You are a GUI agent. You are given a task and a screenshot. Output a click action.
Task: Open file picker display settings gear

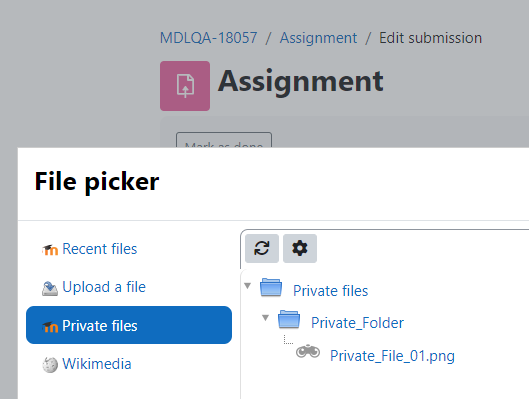click(300, 248)
